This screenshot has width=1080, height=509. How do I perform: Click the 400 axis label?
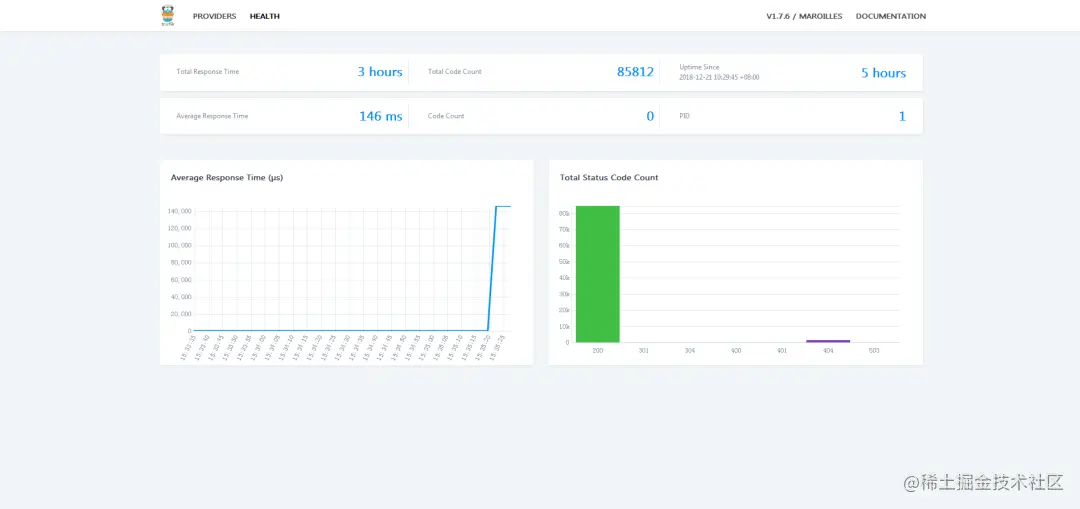click(736, 351)
